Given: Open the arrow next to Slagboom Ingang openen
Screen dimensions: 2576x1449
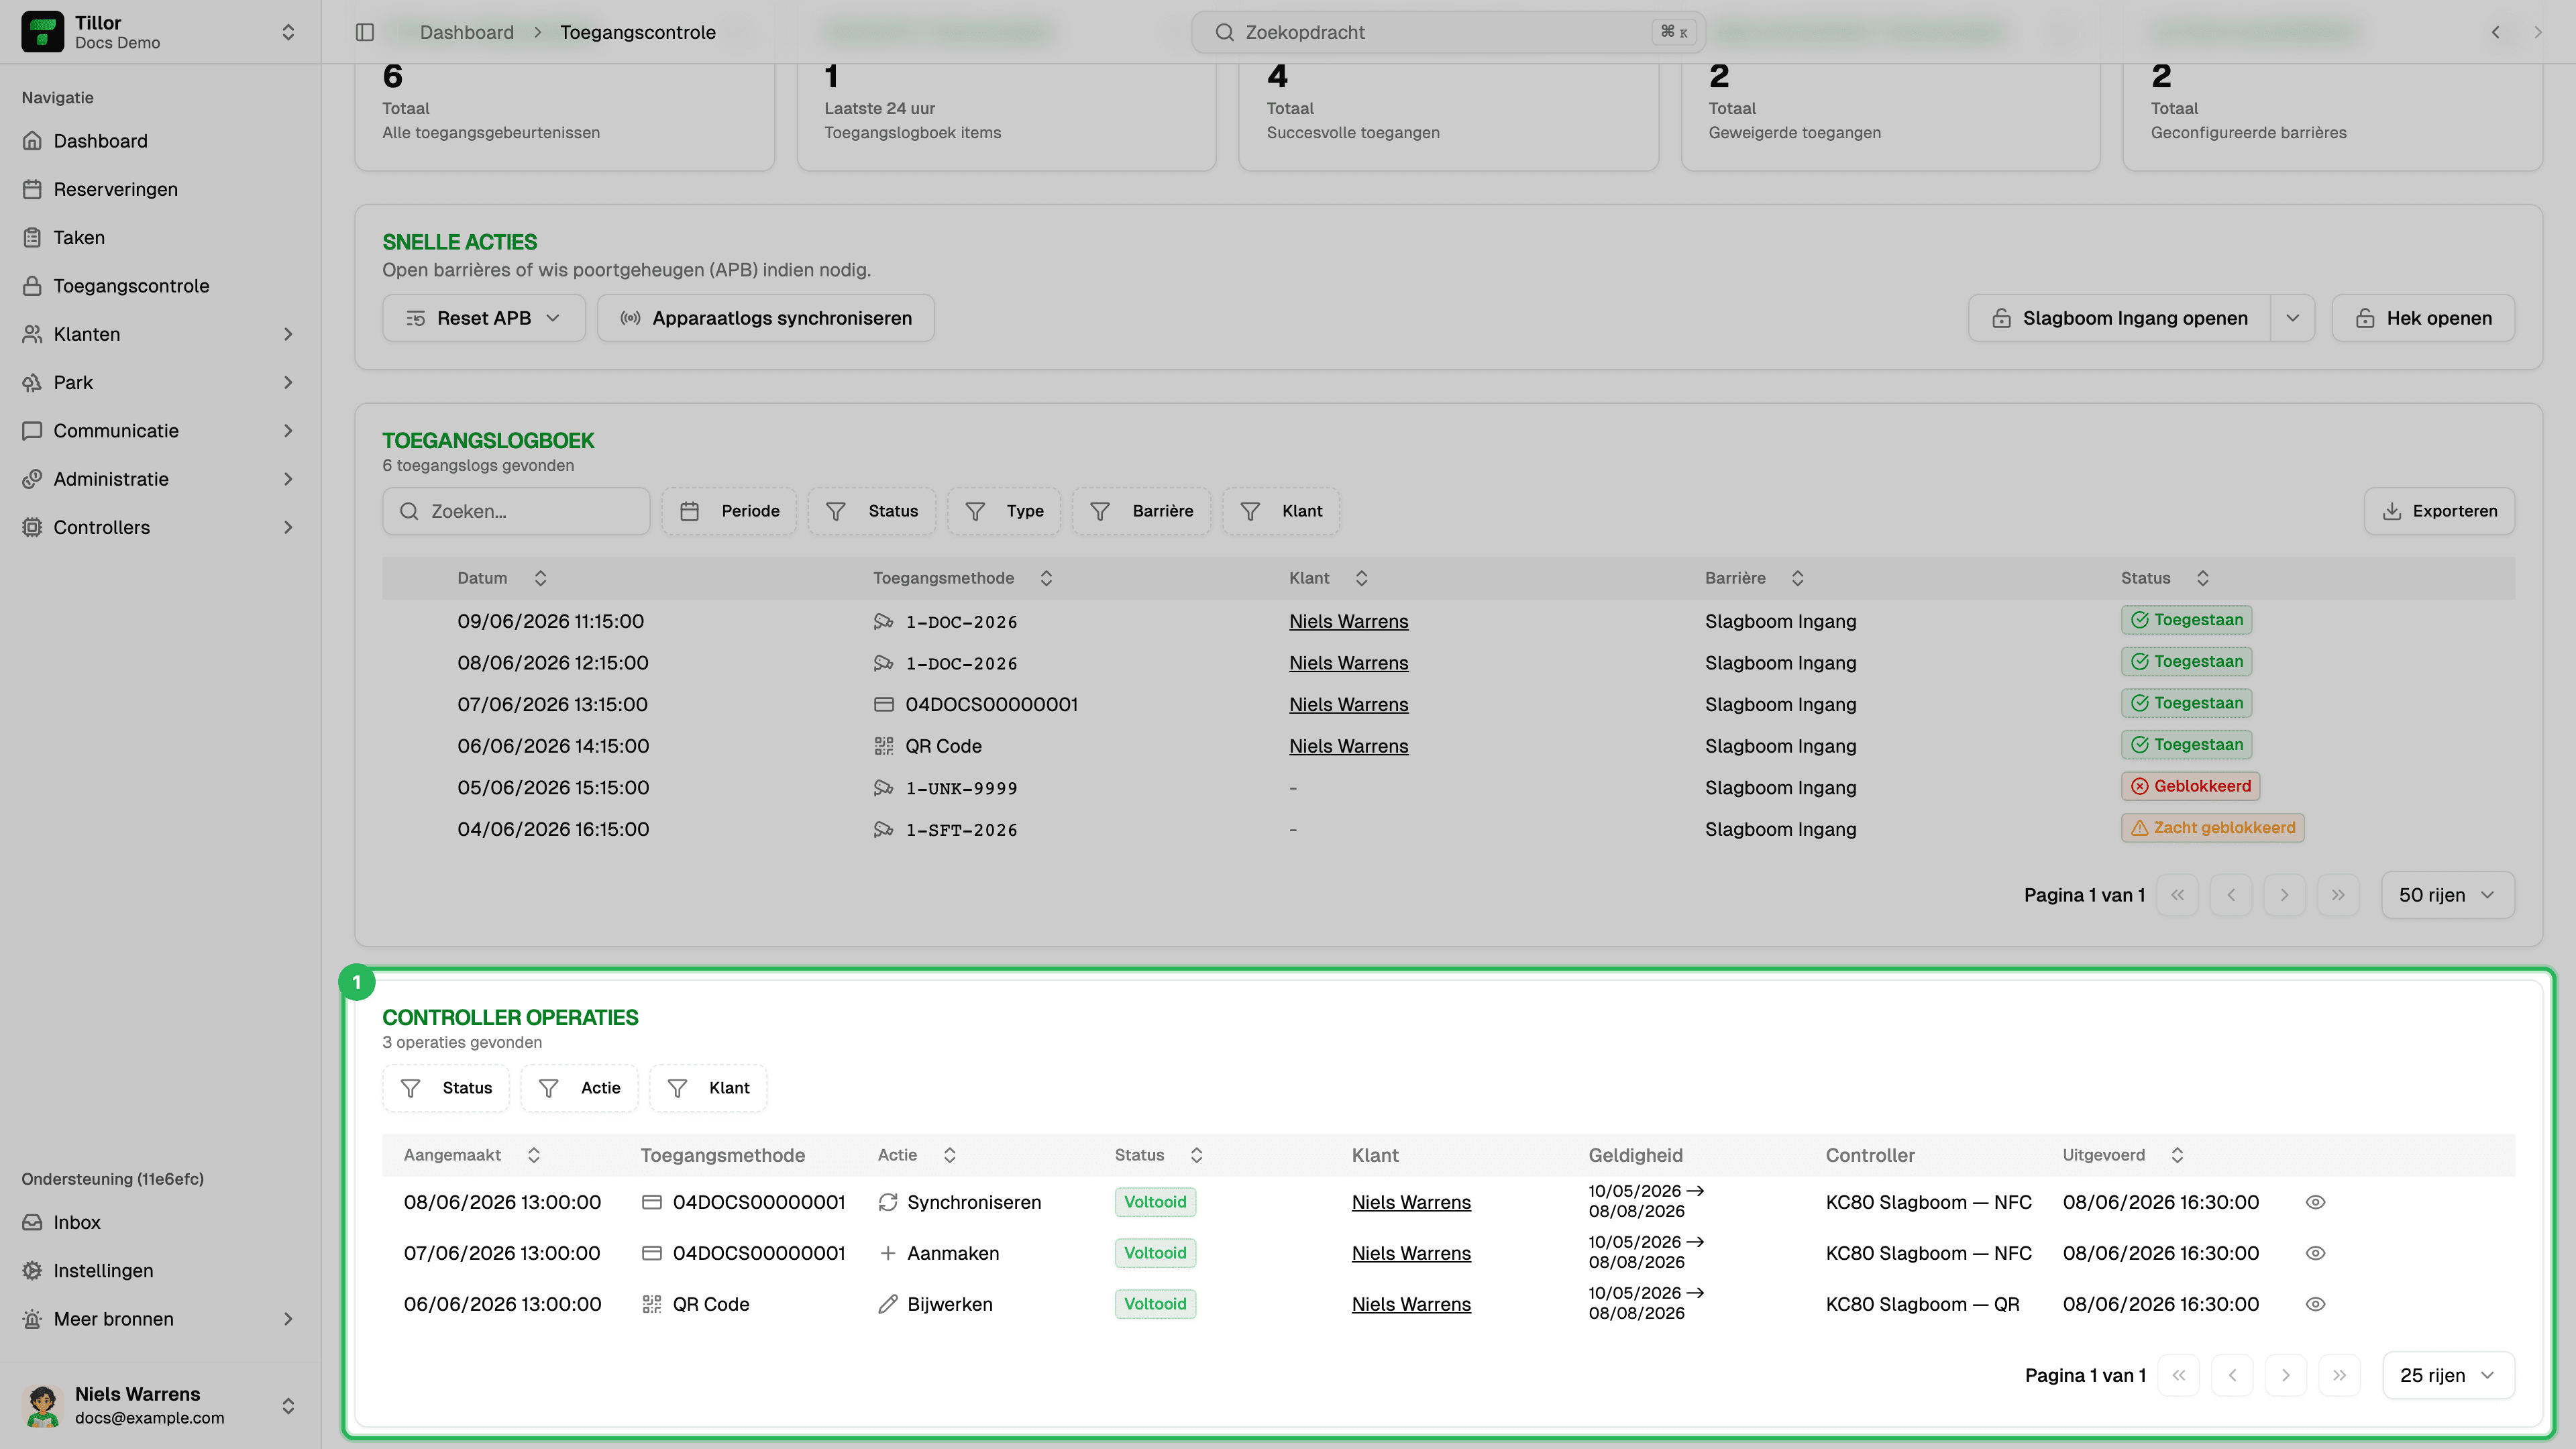Looking at the screenshot, I should click(x=2293, y=318).
